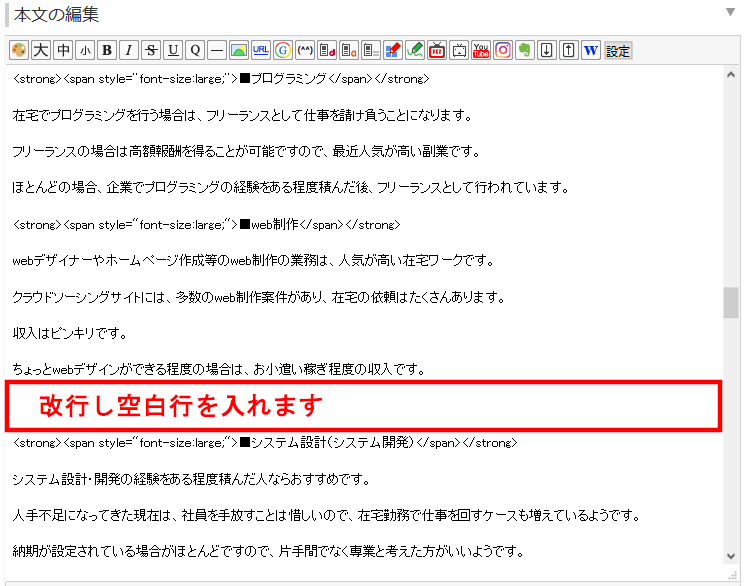The height and width of the screenshot is (586, 745).
Task: Click the line '人手不足になってきた現在は'
Action: point(326,515)
